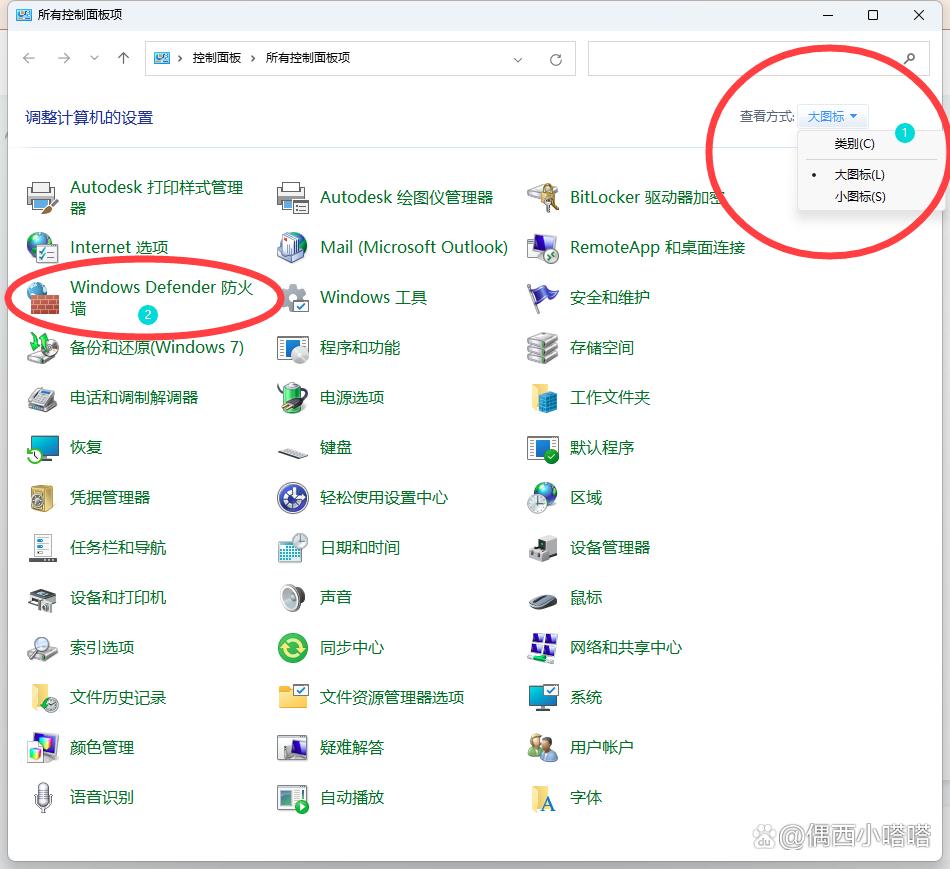This screenshot has width=950, height=869.
Task: Click the search magnifier icon
Action: click(909, 59)
